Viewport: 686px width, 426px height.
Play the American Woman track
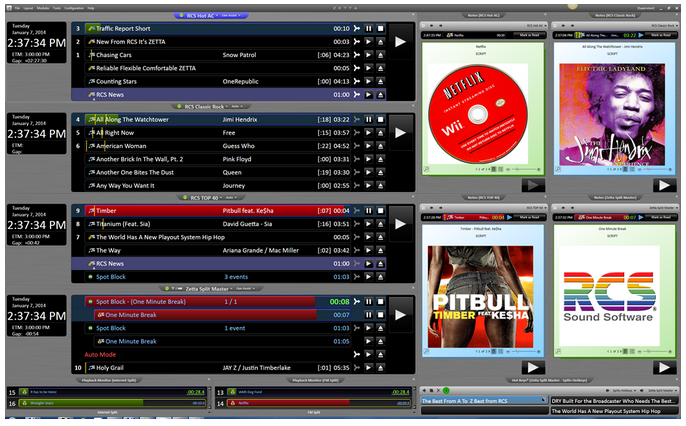pos(368,145)
